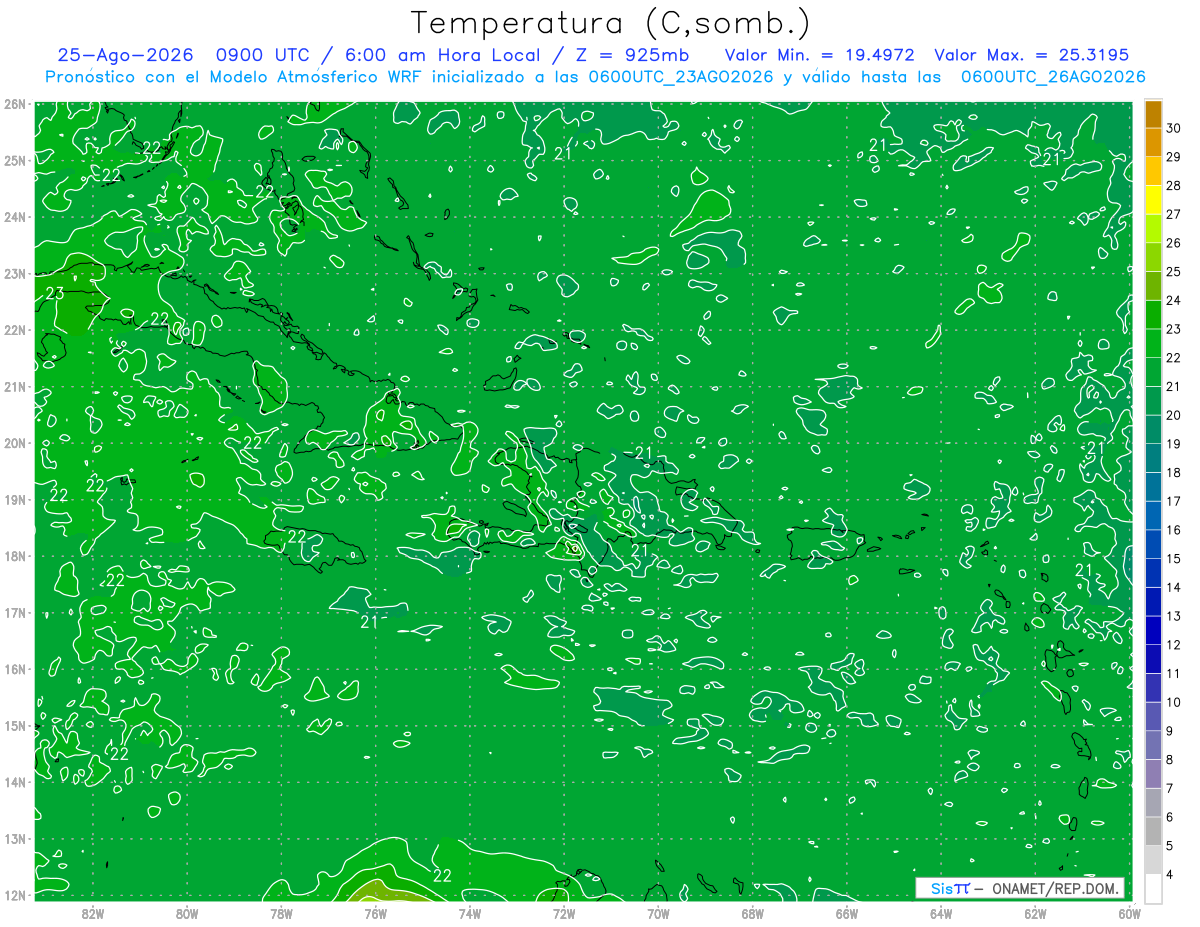
Task: Click the "74W" longitude label
Action: click(469, 913)
